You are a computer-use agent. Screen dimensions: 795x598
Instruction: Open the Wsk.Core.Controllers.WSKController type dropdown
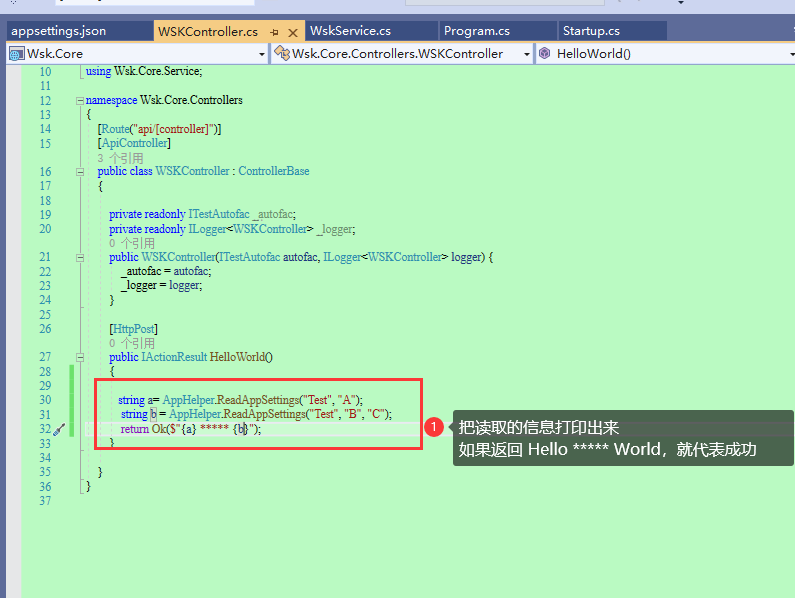[527, 54]
